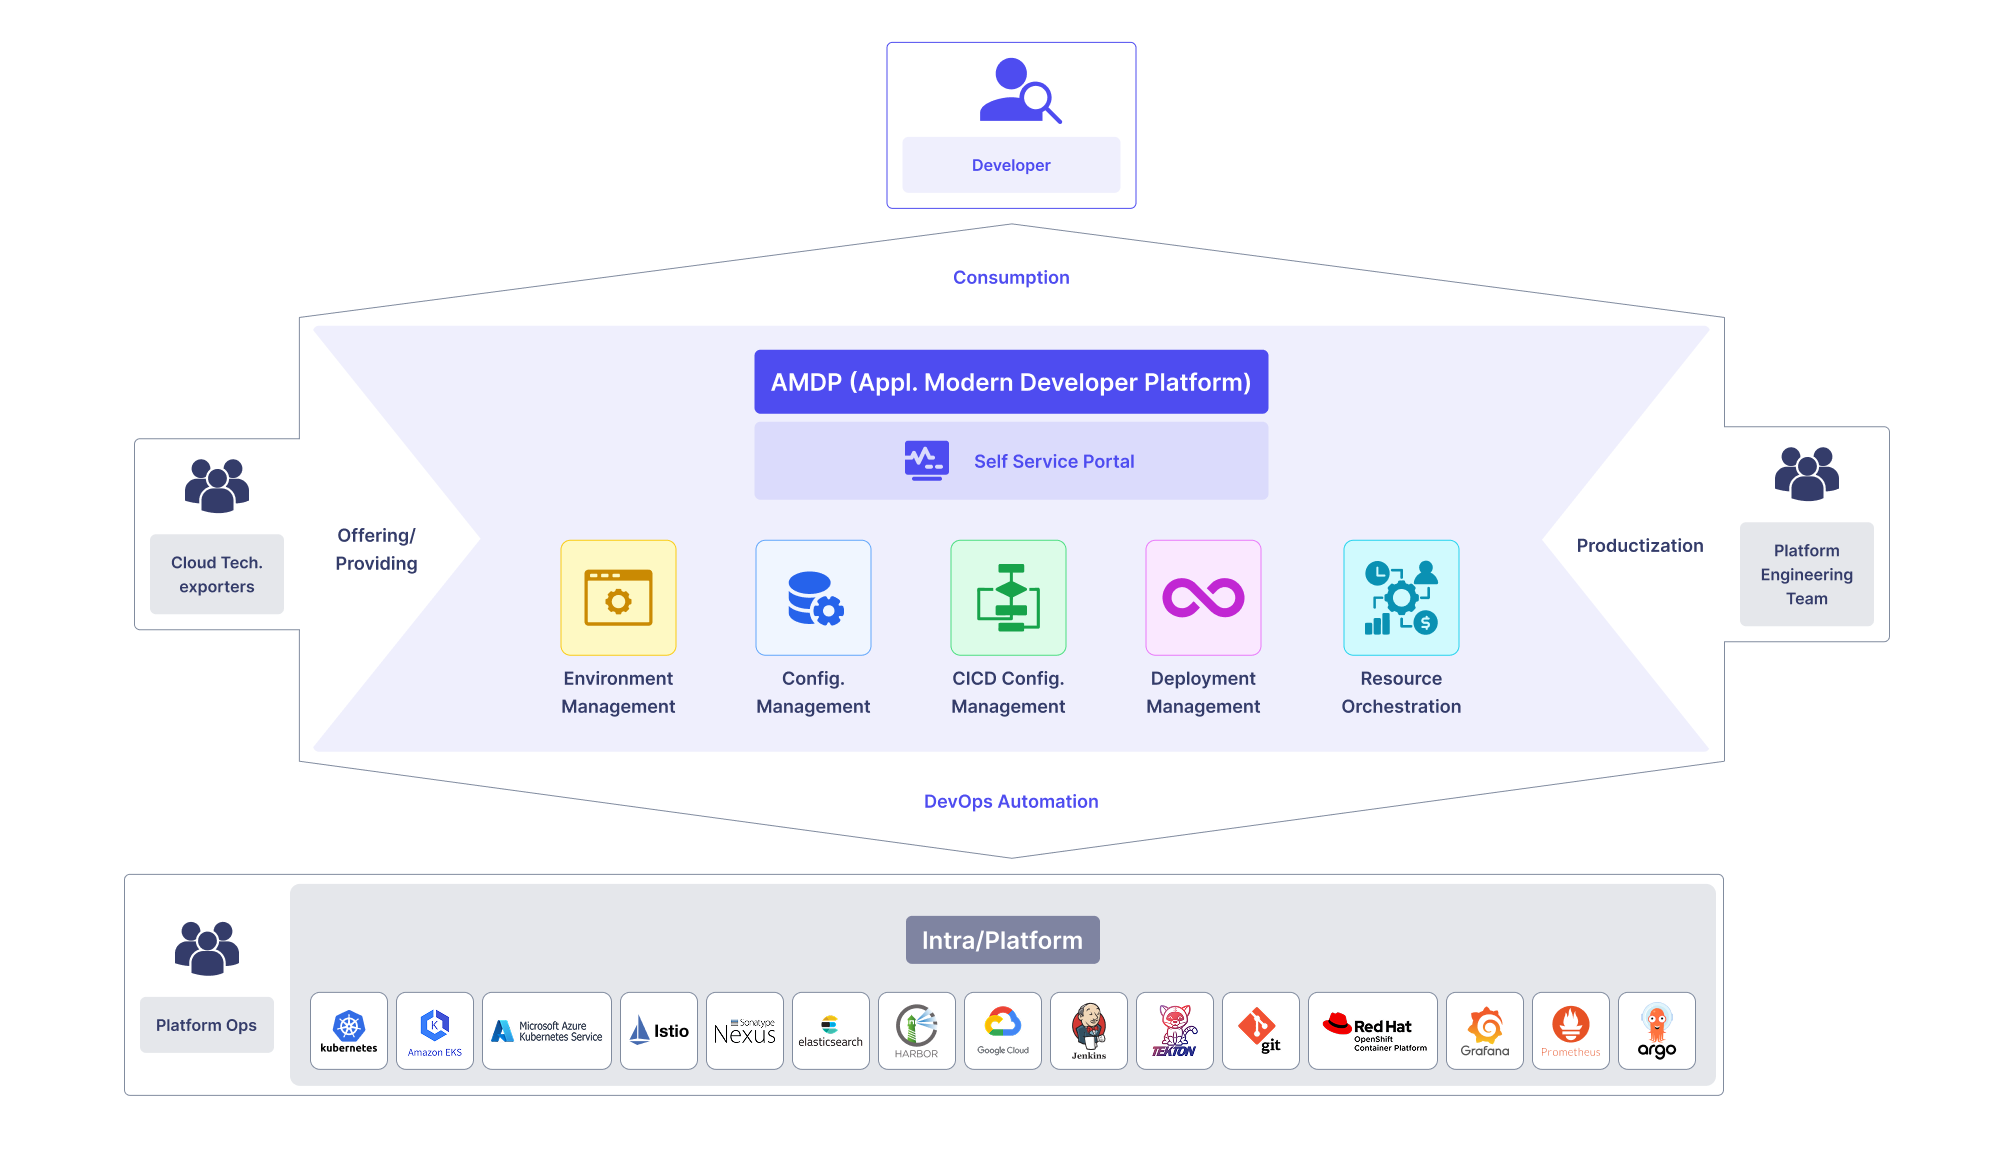Click the Sonatype Nexus logo tile
1990x1172 pixels.
[745, 1031]
